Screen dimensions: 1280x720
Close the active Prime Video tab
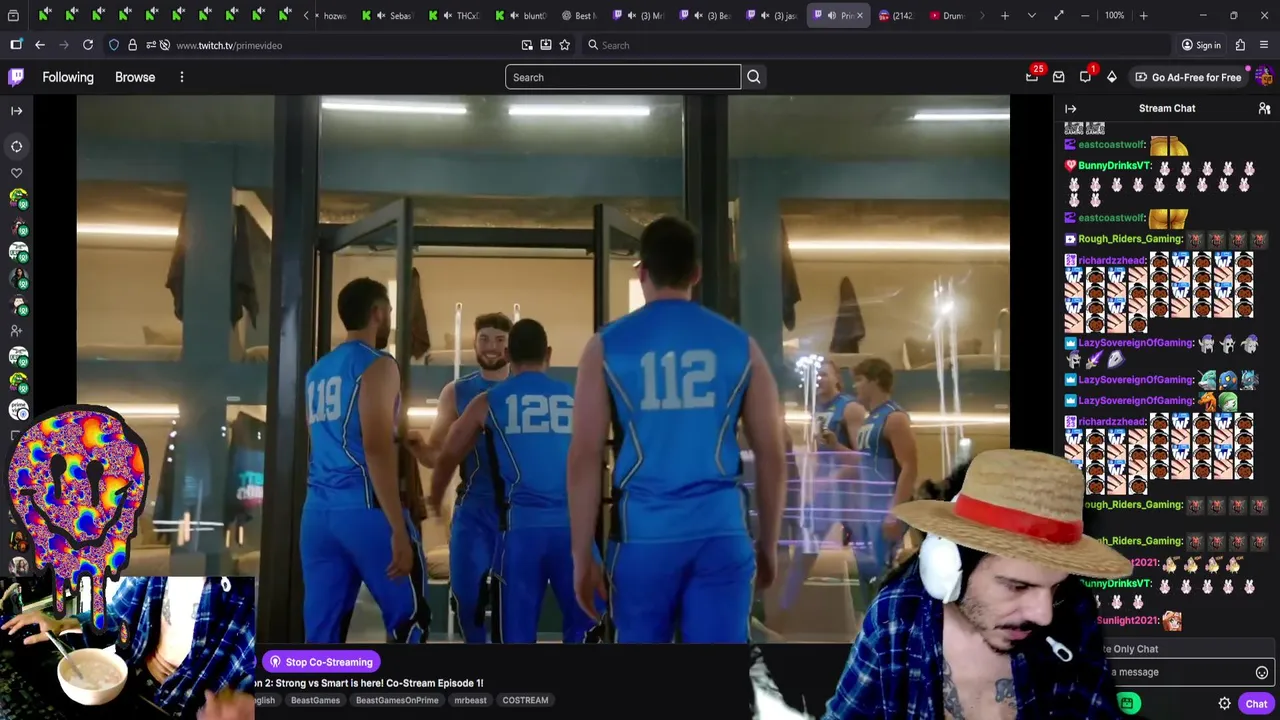(x=859, y=16)
